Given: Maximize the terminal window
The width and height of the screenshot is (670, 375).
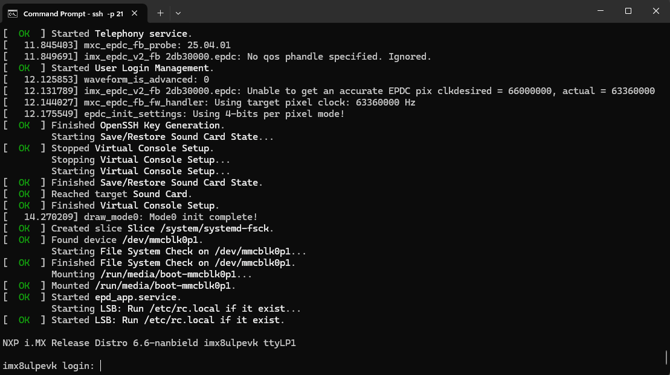Looking at the screenshot, I should (x=628, y=11).
